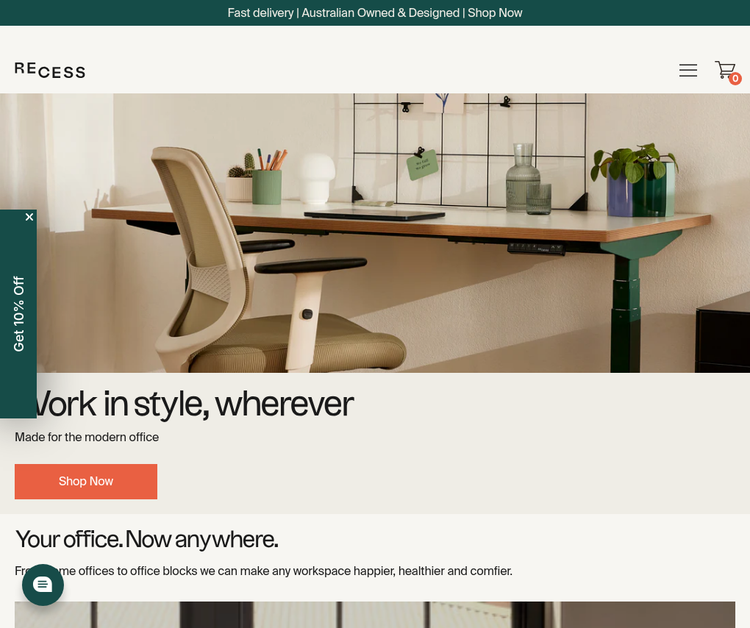Screen dimensions: 750x628
Task: Select Your office. Now anywhere. heading
Action: (x=146, y=540)
